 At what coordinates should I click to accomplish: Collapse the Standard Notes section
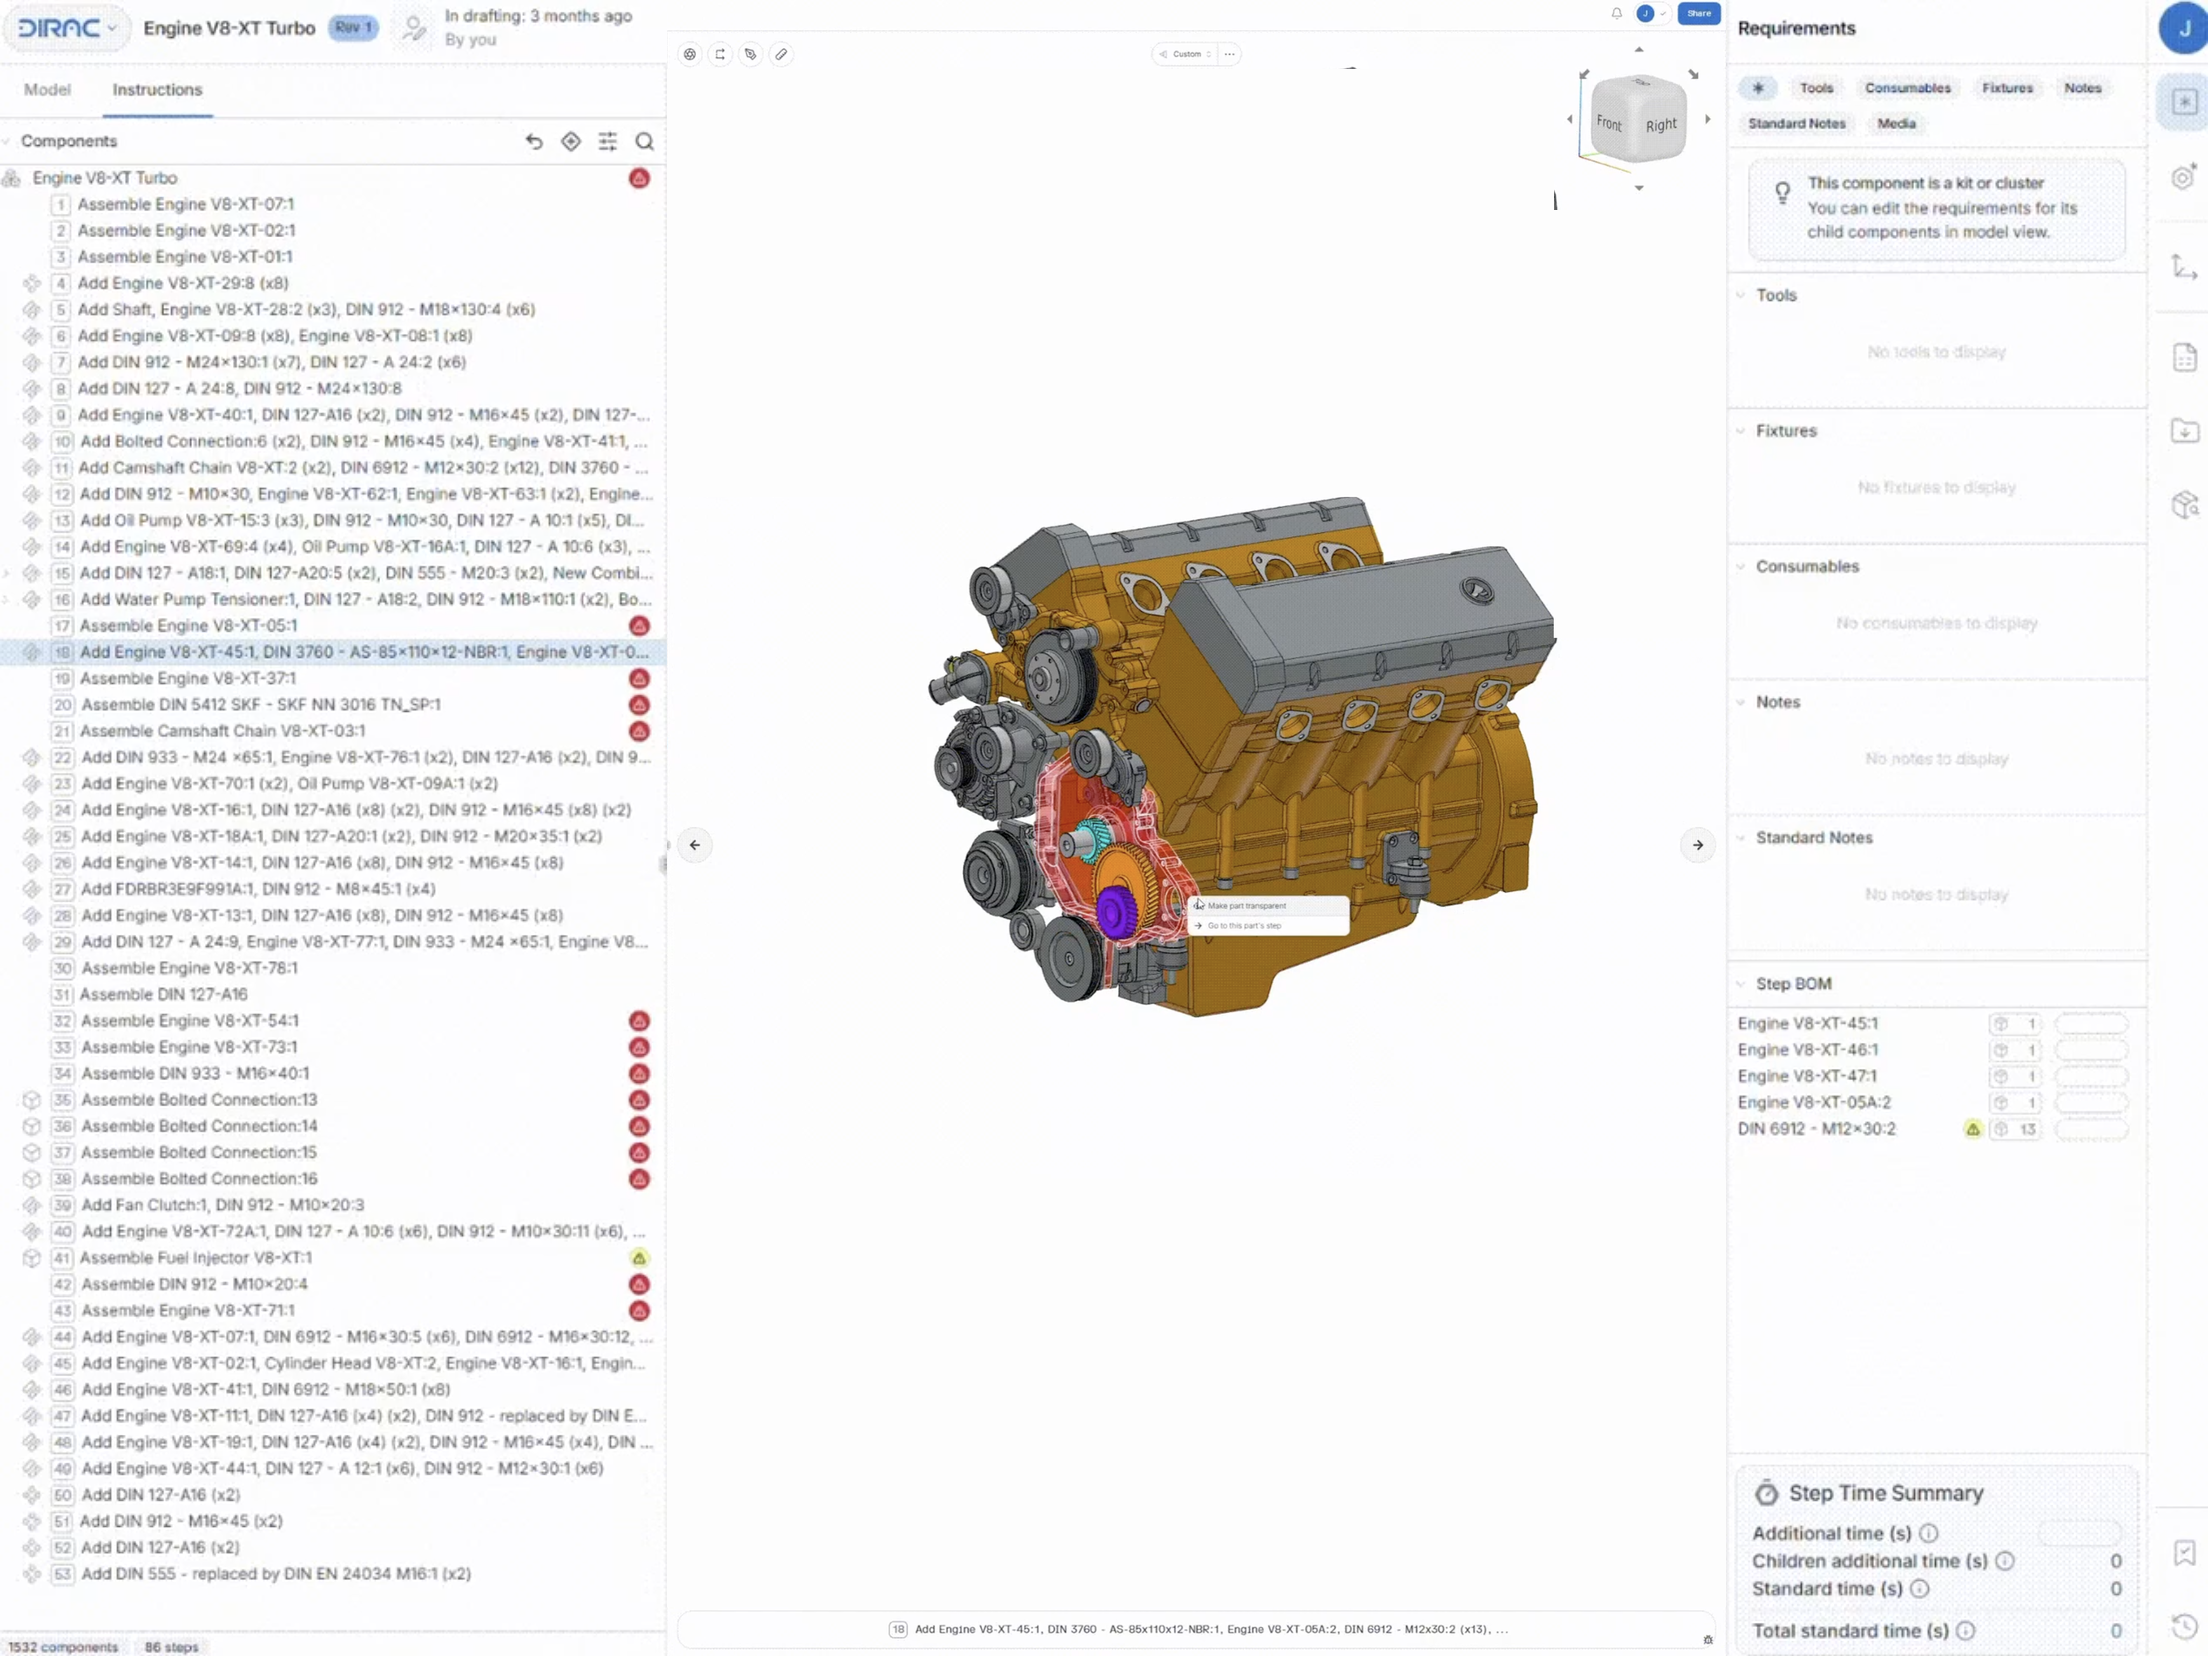pos(1741,838)
